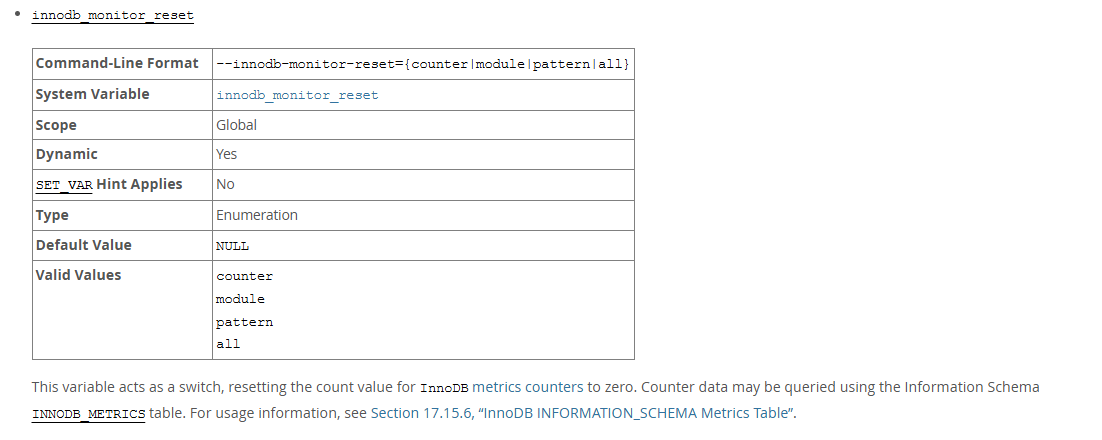1102x440 pixels.
Task: Go to the INNODB_METRICS table link
Action: (88, 413)
